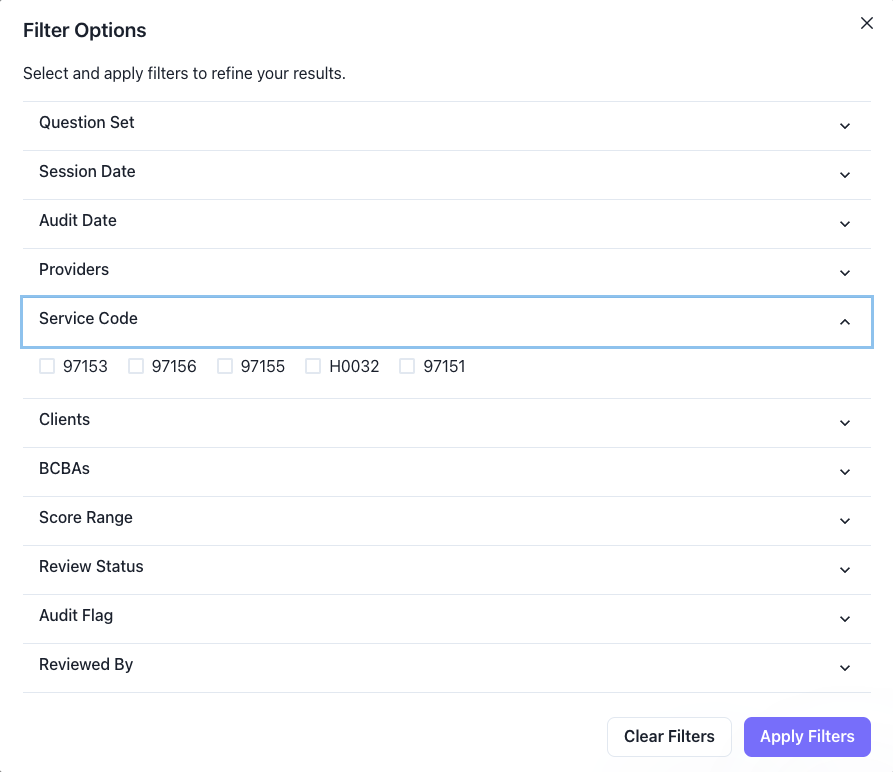Expand the Audit Flag filter section
Screen dimensions: 893x772
click(x=446, y=619)
